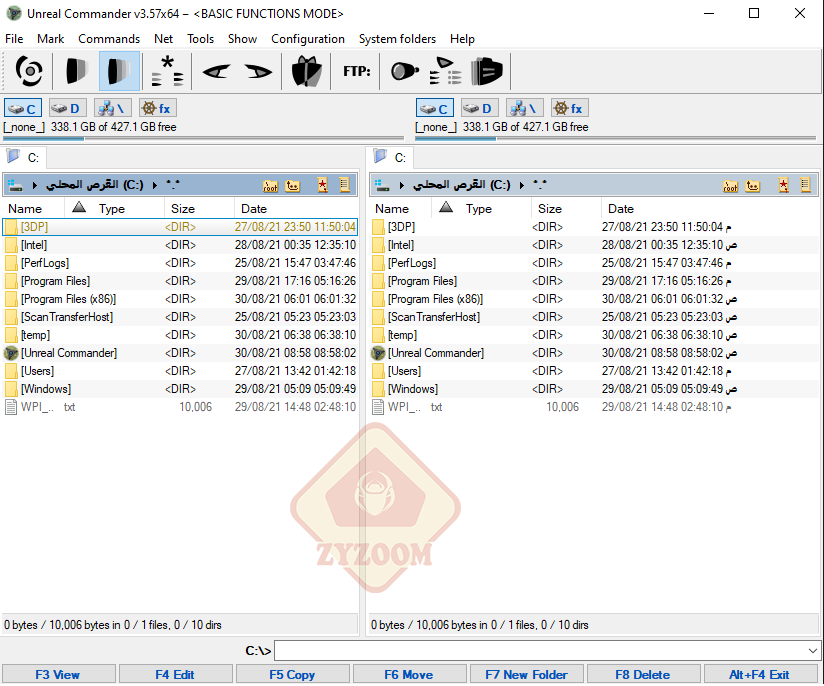
Task: Select drive C in the right panel
Action: [435, 108]
